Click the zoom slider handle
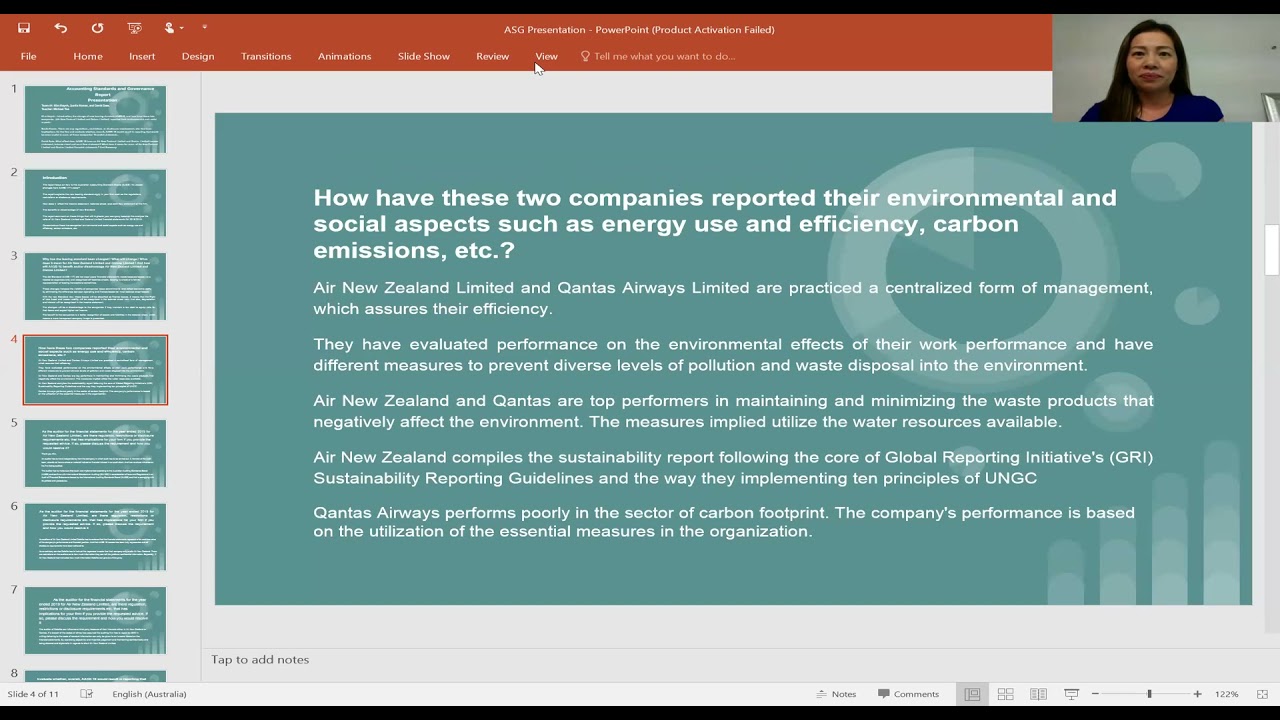 click(1149, 694)
